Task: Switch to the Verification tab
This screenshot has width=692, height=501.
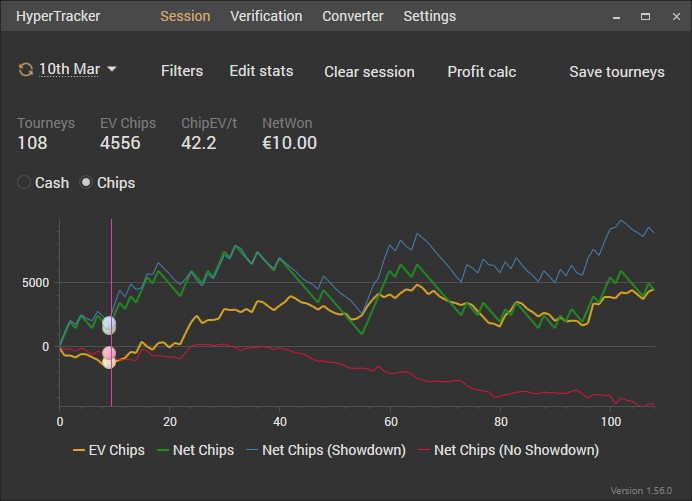Action: [x=266, y=16]
